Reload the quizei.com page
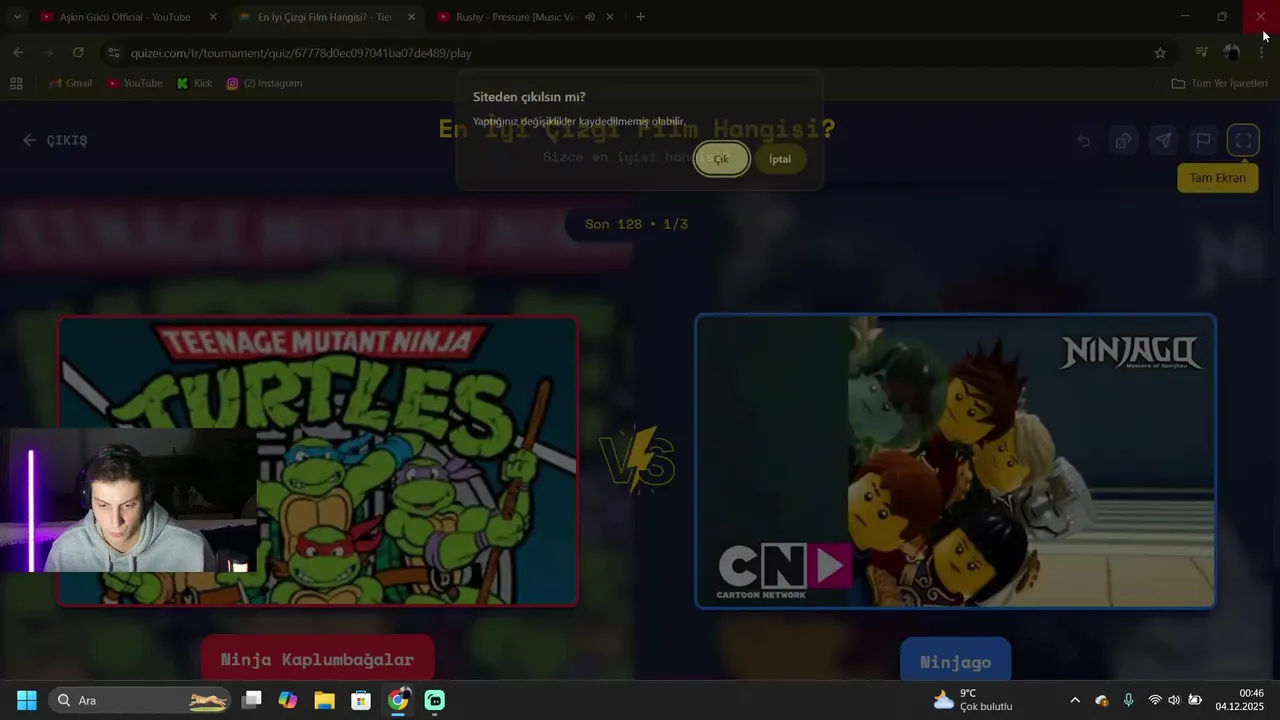The height and width of the screenshot is (720, 1280). click(x=78, y=53)
